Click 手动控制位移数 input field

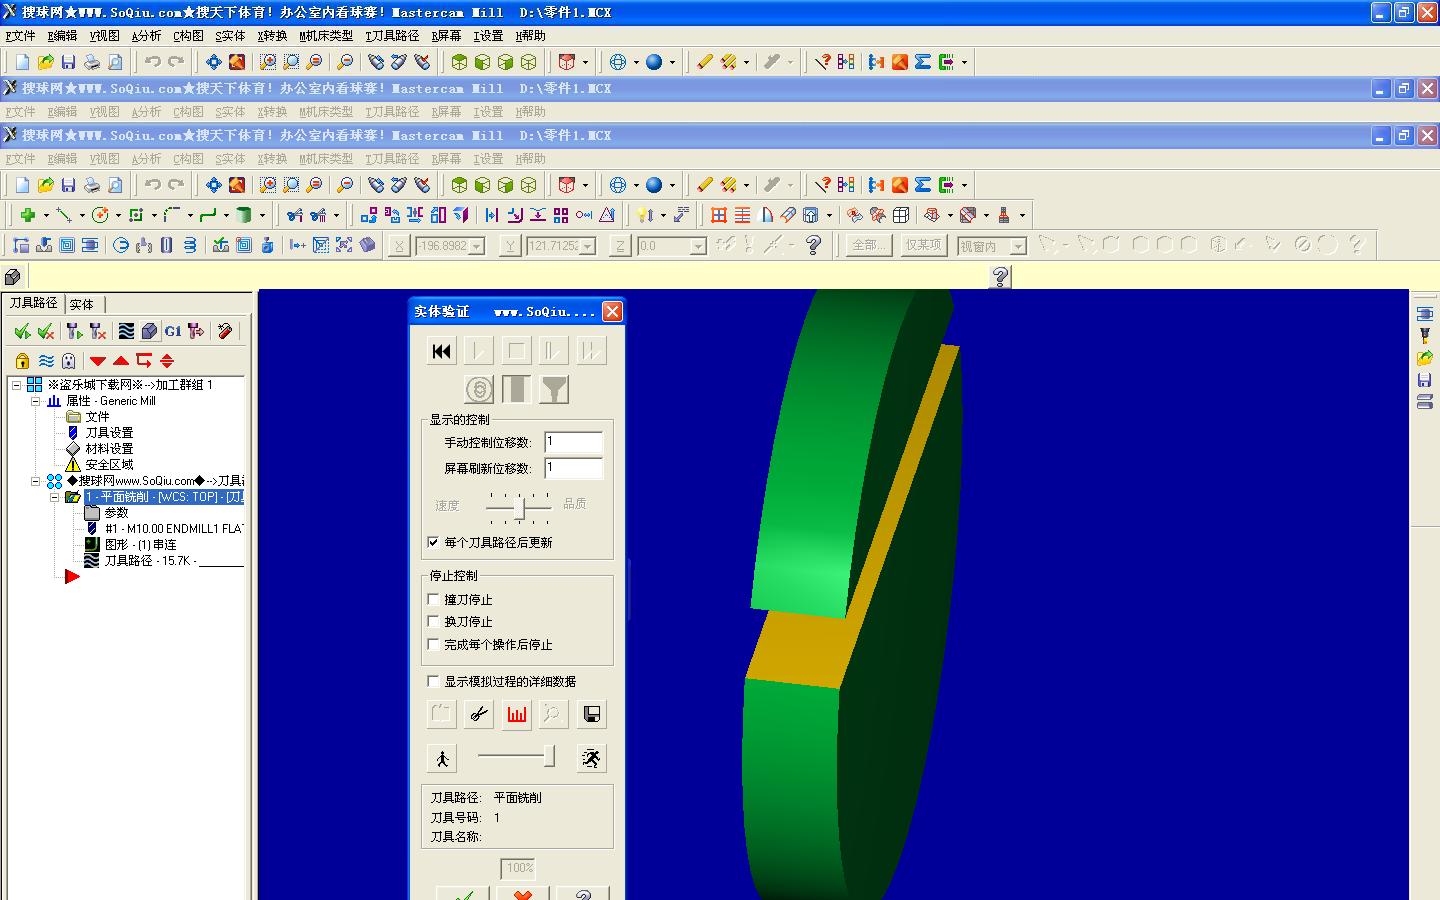(x=574, y=442)
